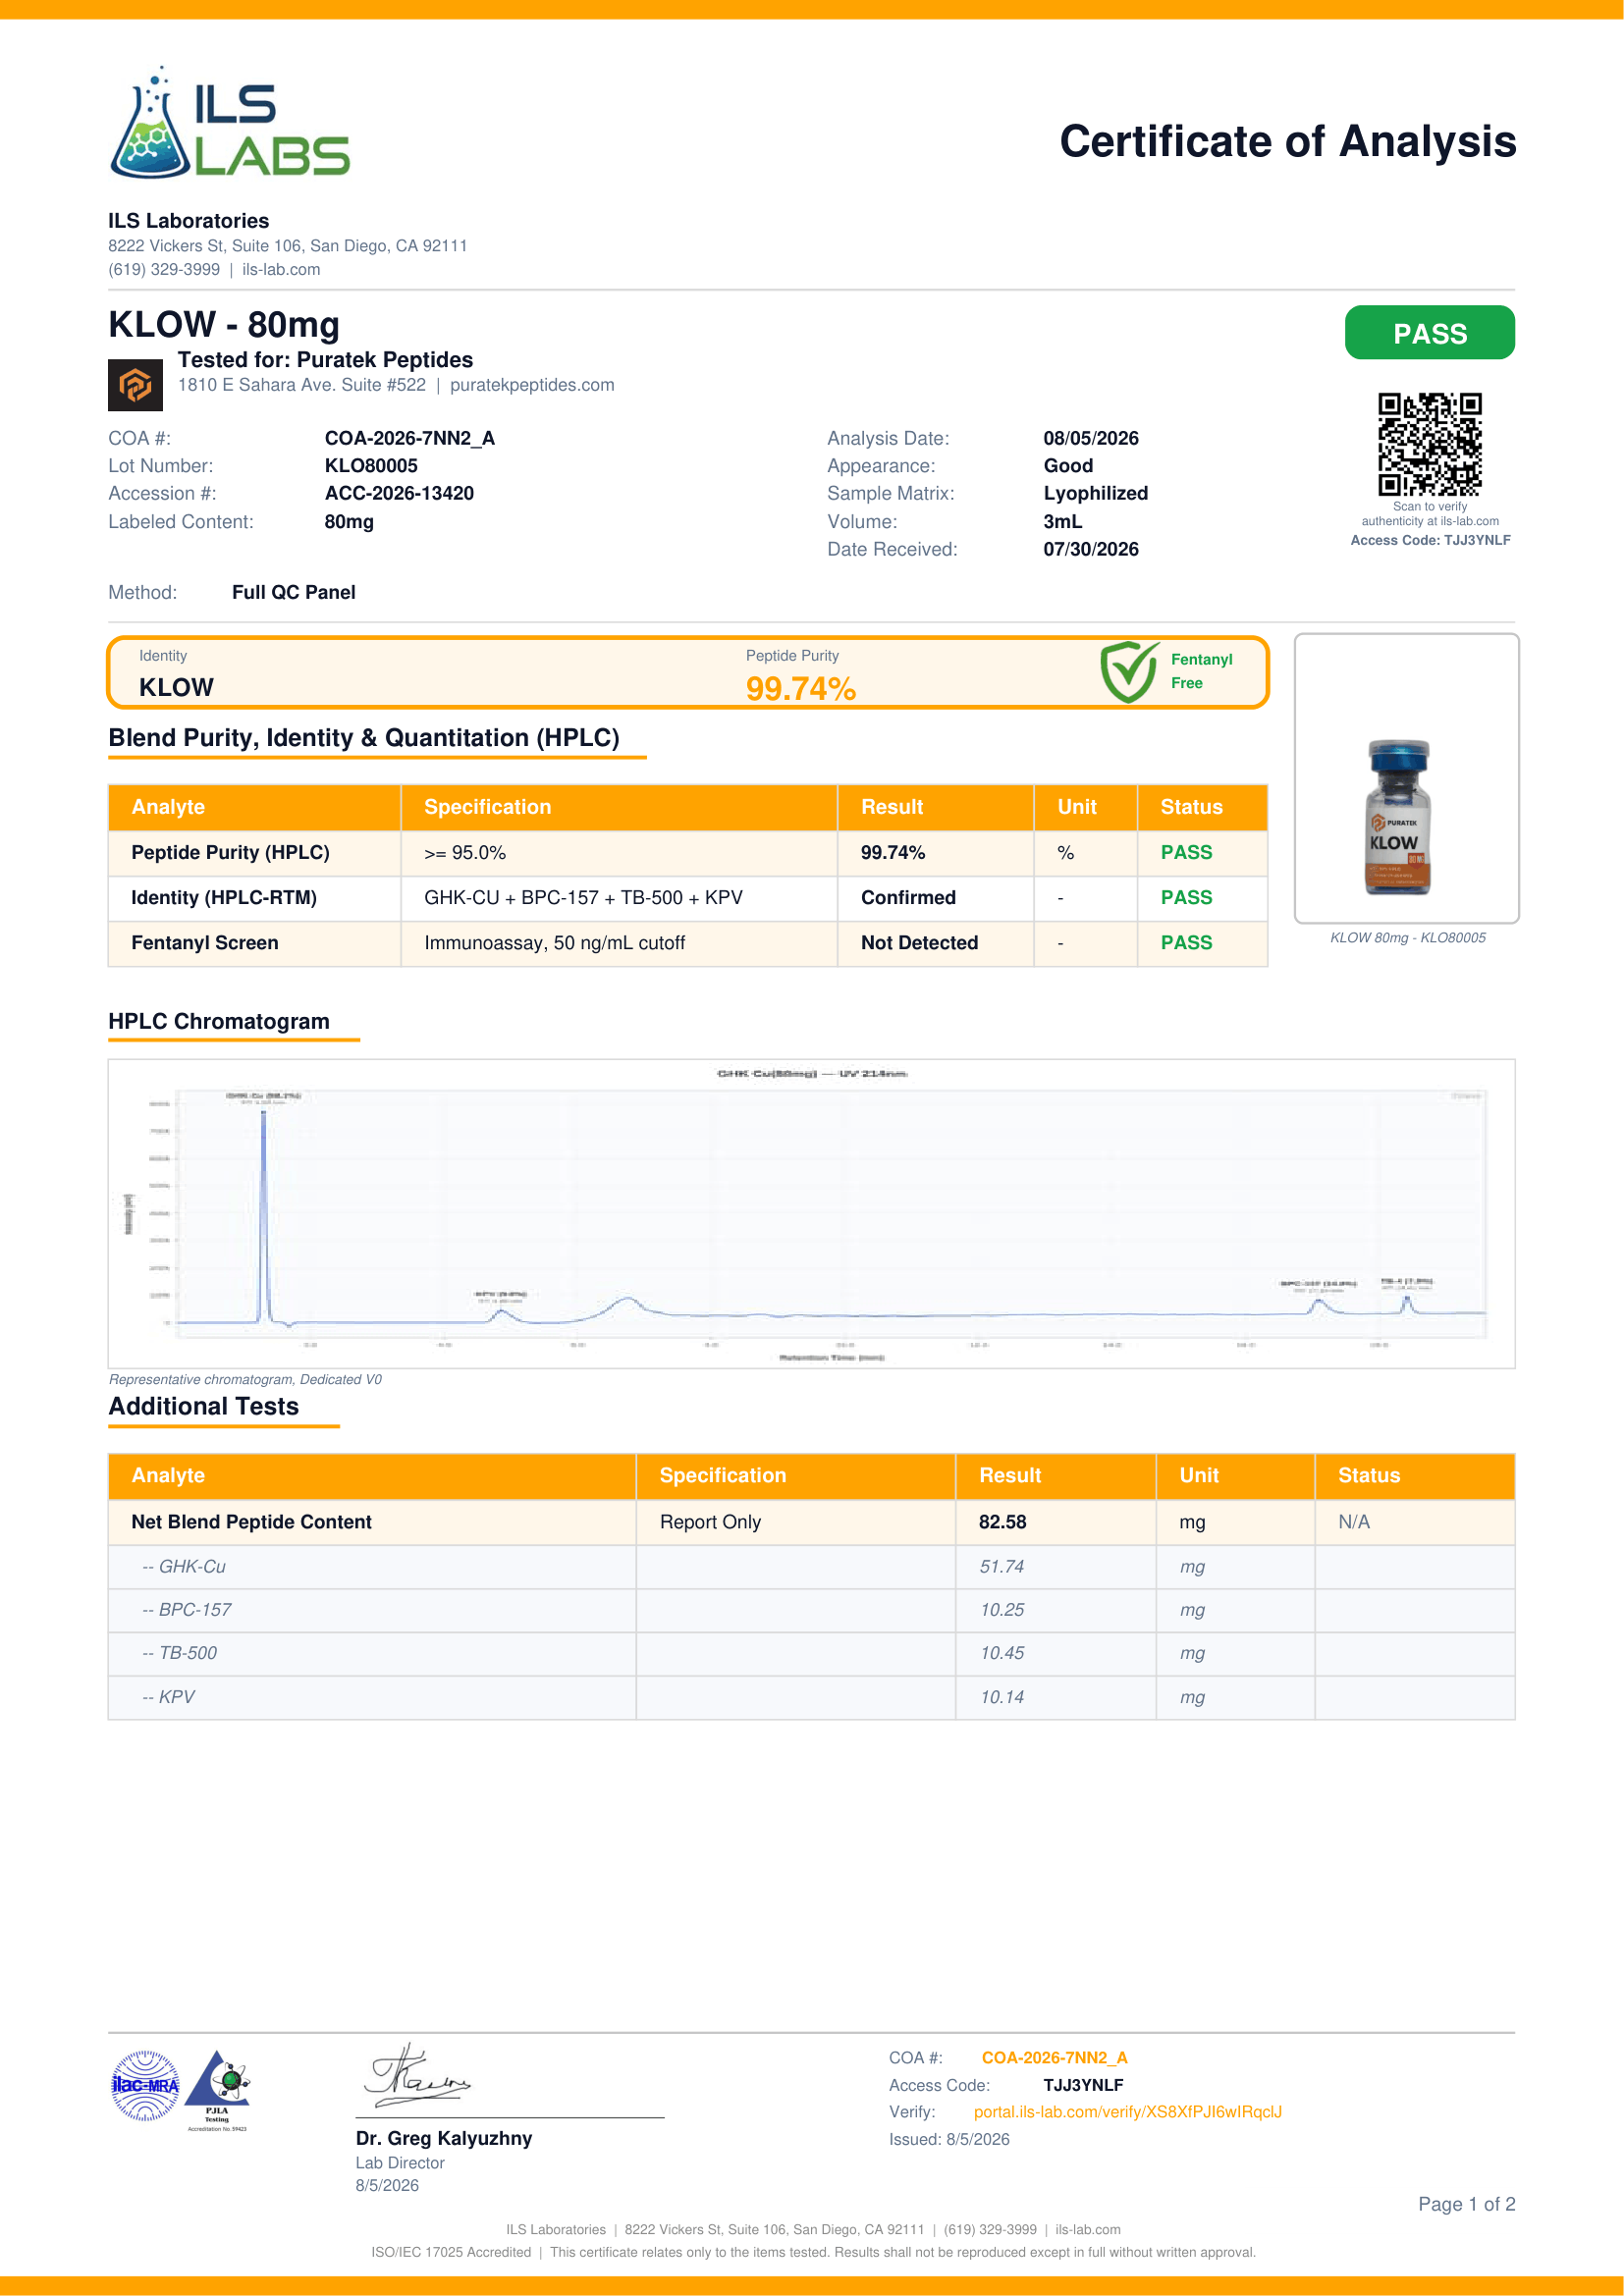Click the PASS status in Fentanyl Screen row
The height and width of the screenshot is (2296, 1624).
(x=1186, y=943)
